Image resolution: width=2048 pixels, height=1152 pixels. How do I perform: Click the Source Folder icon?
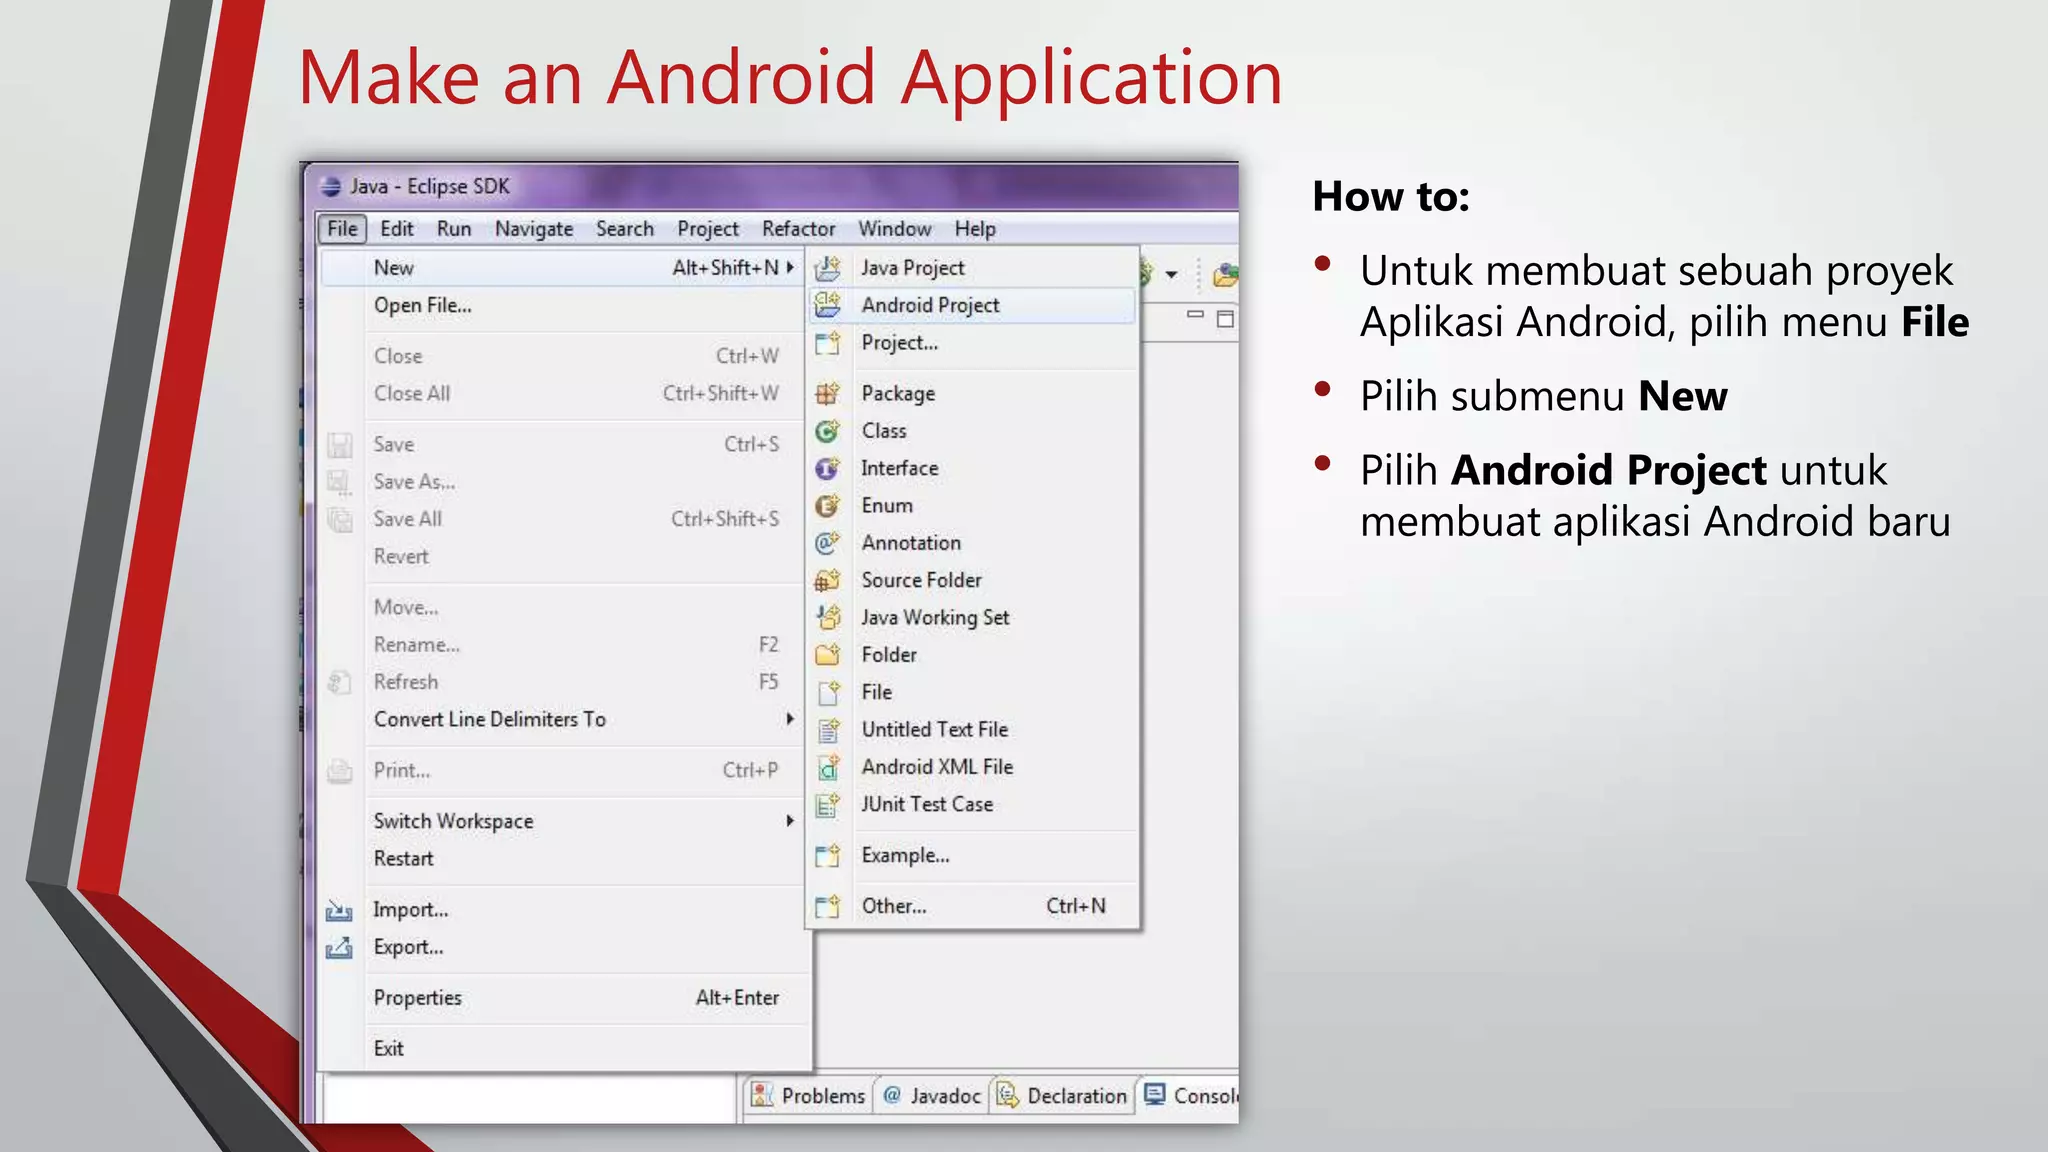point(827,580)
